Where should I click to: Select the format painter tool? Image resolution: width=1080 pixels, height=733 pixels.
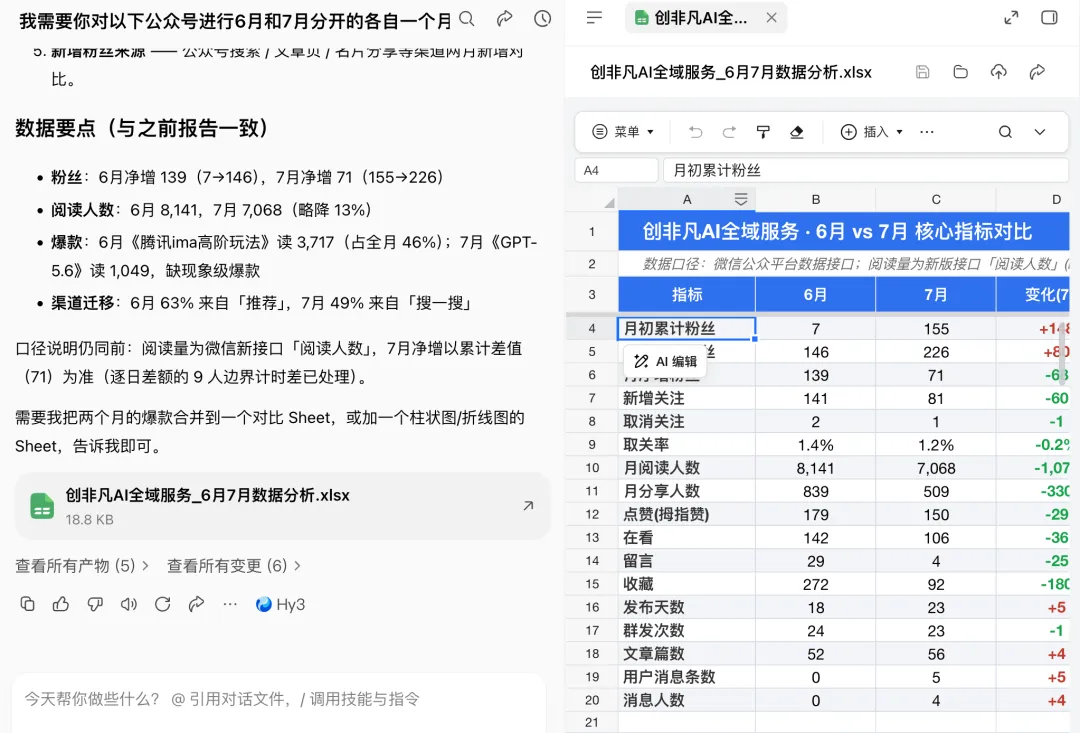(x=762, y=132)
